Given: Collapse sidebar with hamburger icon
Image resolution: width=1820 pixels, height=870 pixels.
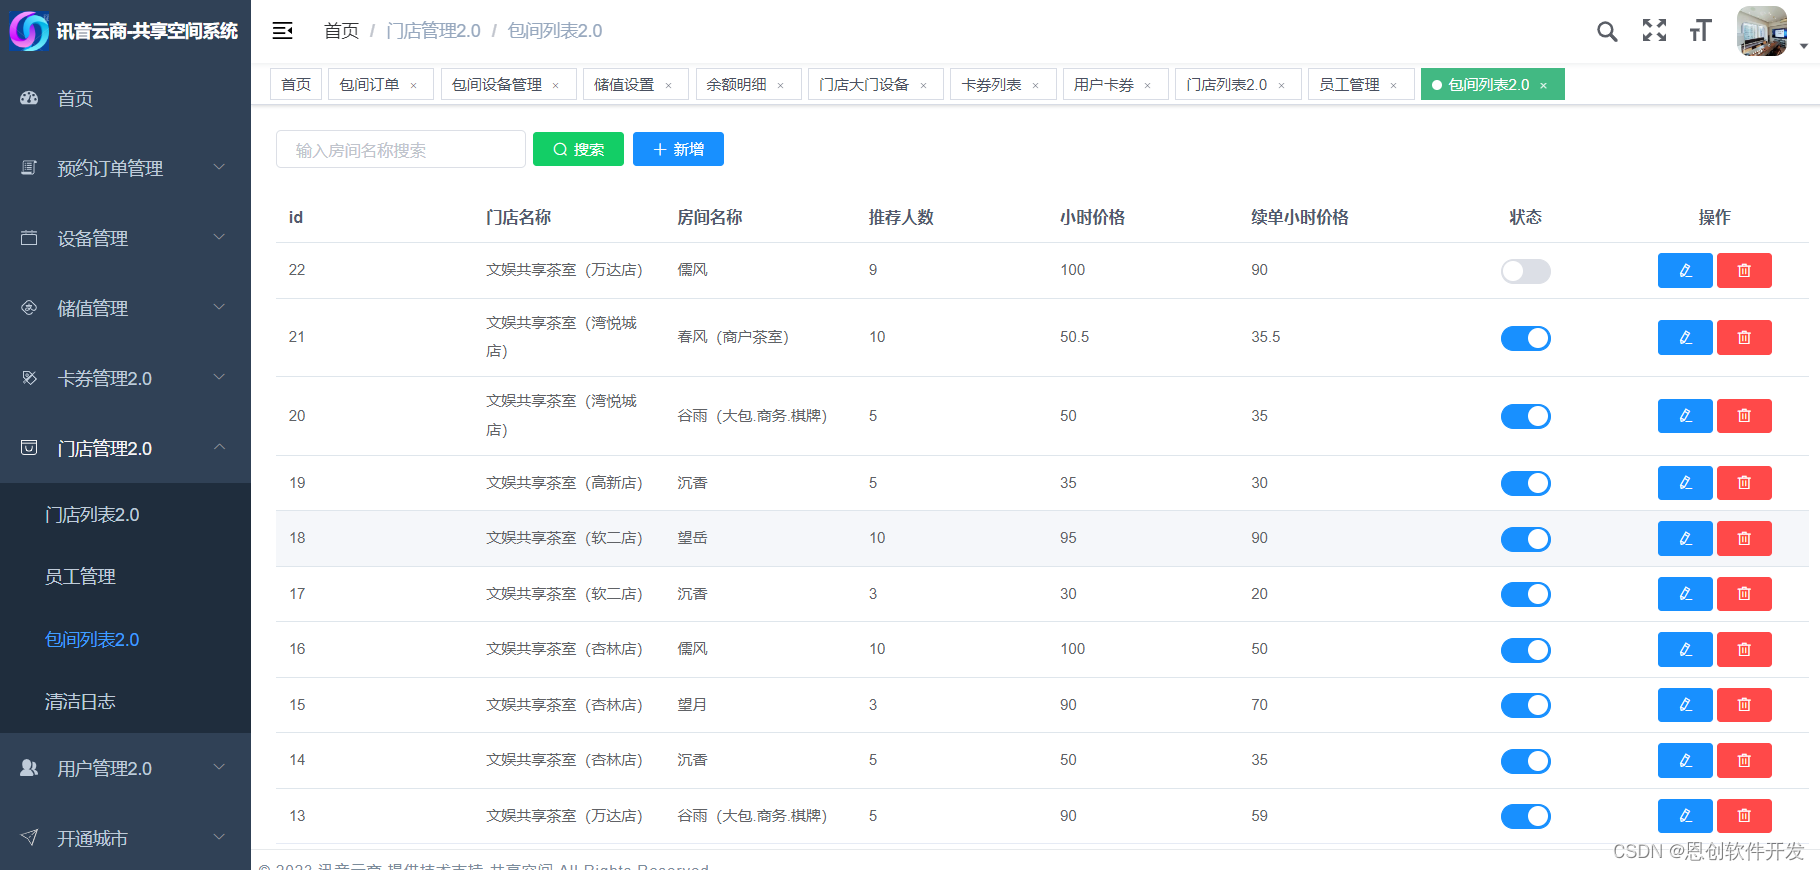Looking at the screenshot, I should 283,31.
